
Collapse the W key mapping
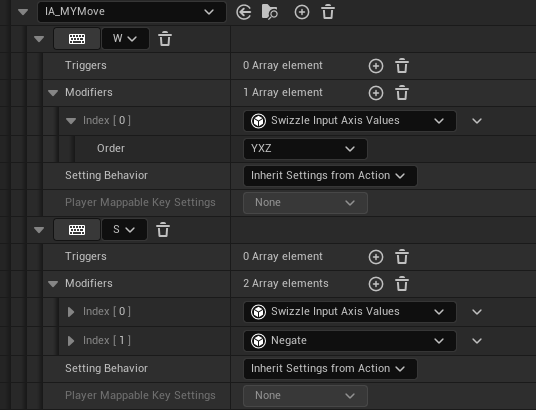(39, 39)
